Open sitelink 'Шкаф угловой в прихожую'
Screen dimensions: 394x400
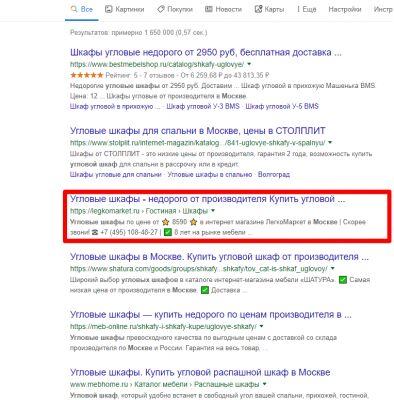[115, 106]
